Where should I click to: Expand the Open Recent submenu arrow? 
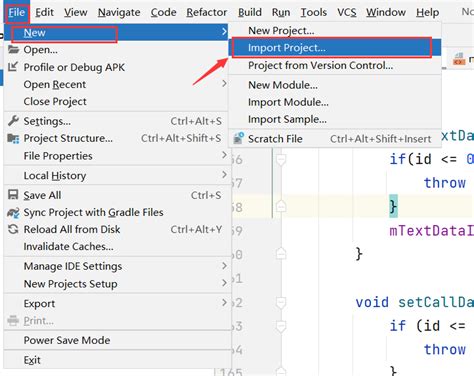tap(224, 84)
